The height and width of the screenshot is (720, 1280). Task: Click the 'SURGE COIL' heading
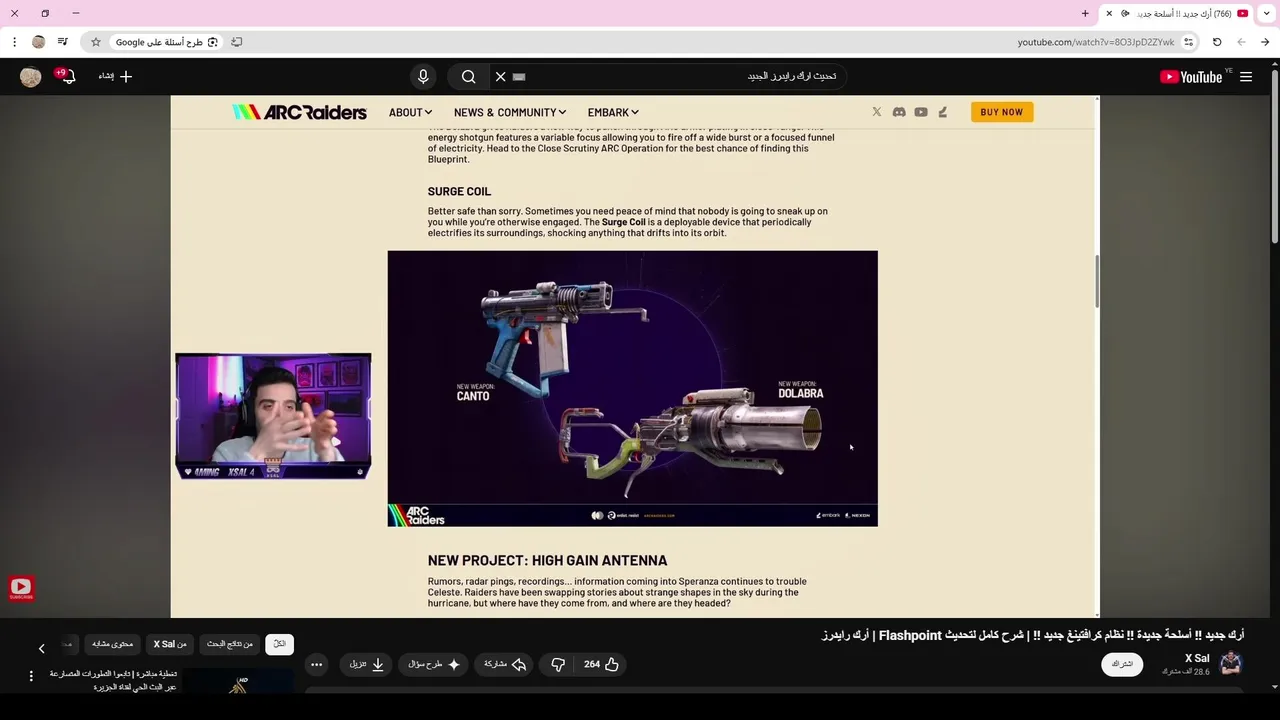pos(459,191)
